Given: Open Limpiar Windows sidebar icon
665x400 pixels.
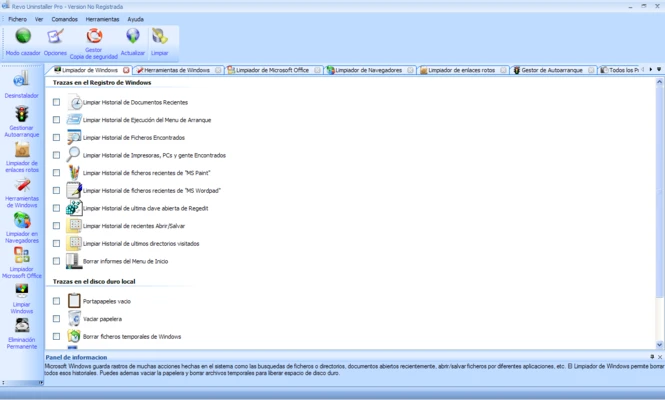Looking at the screenshot, I should tap(22, 291).
